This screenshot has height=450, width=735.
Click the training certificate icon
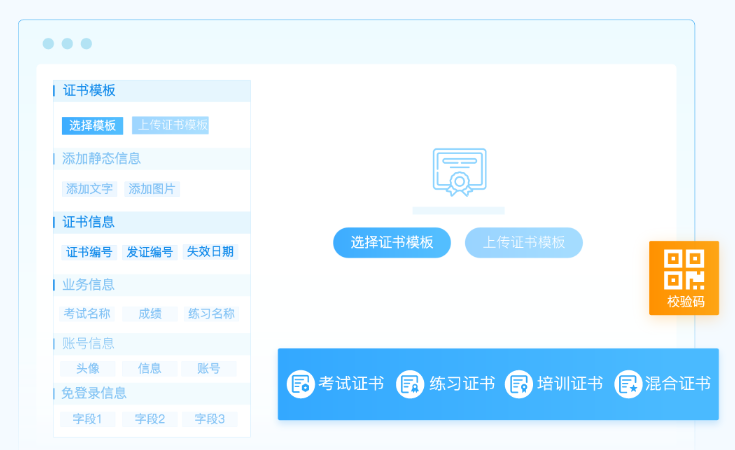518,384
